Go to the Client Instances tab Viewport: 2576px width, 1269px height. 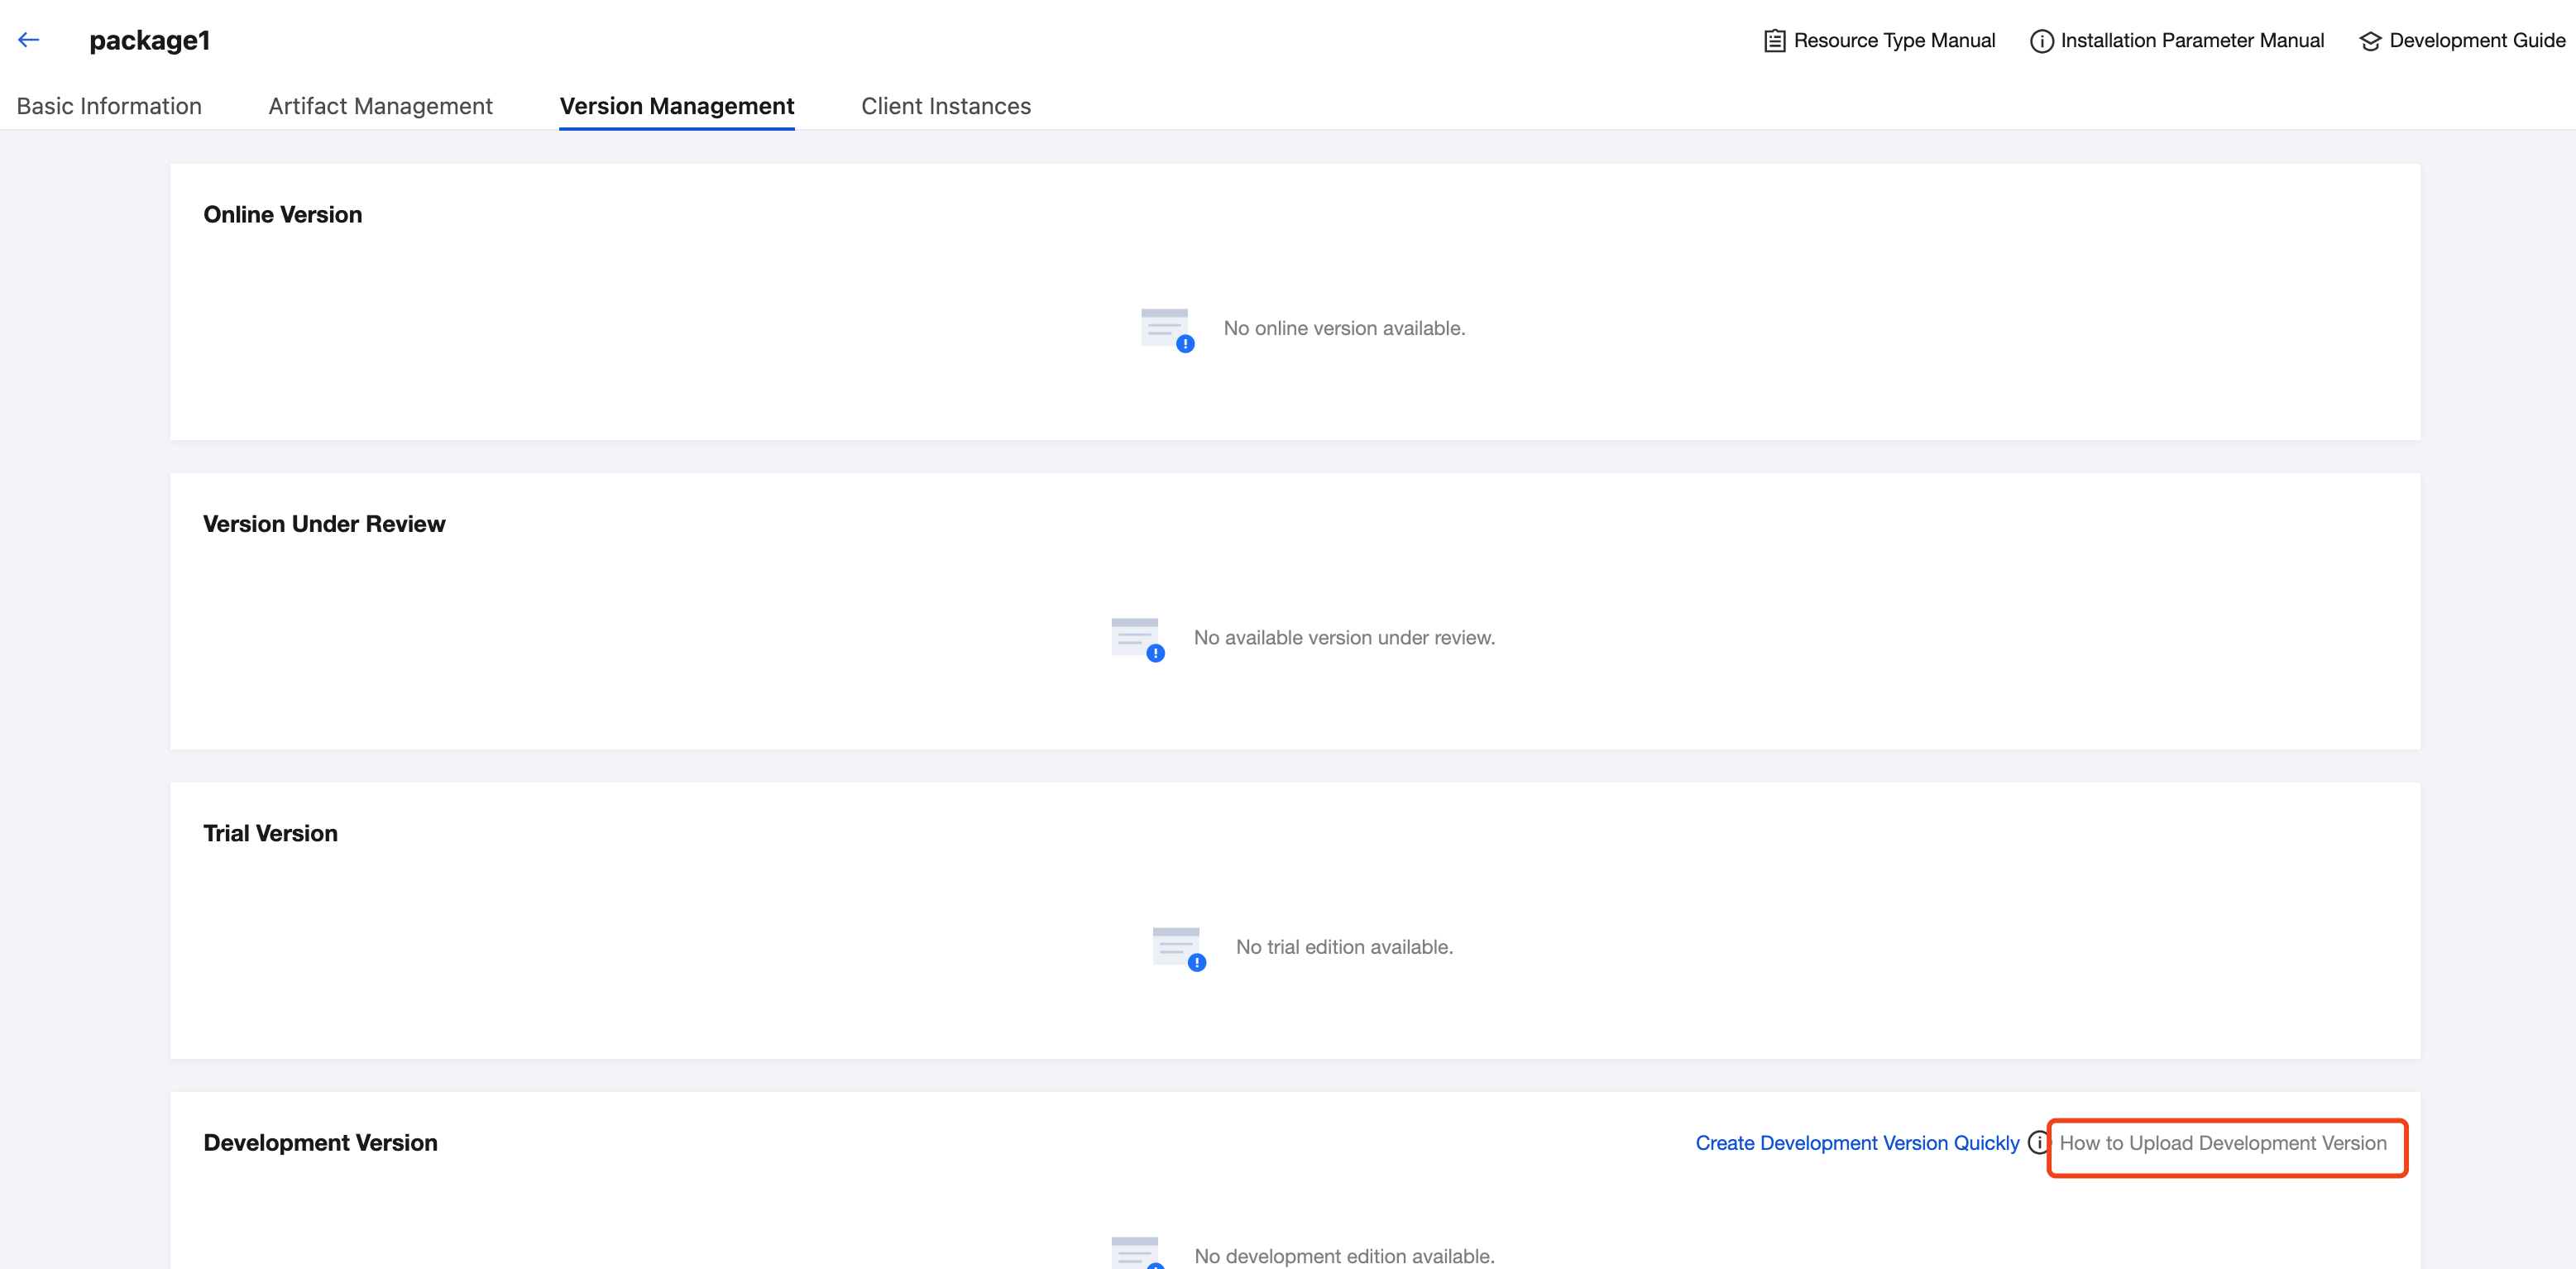point(945,106)
